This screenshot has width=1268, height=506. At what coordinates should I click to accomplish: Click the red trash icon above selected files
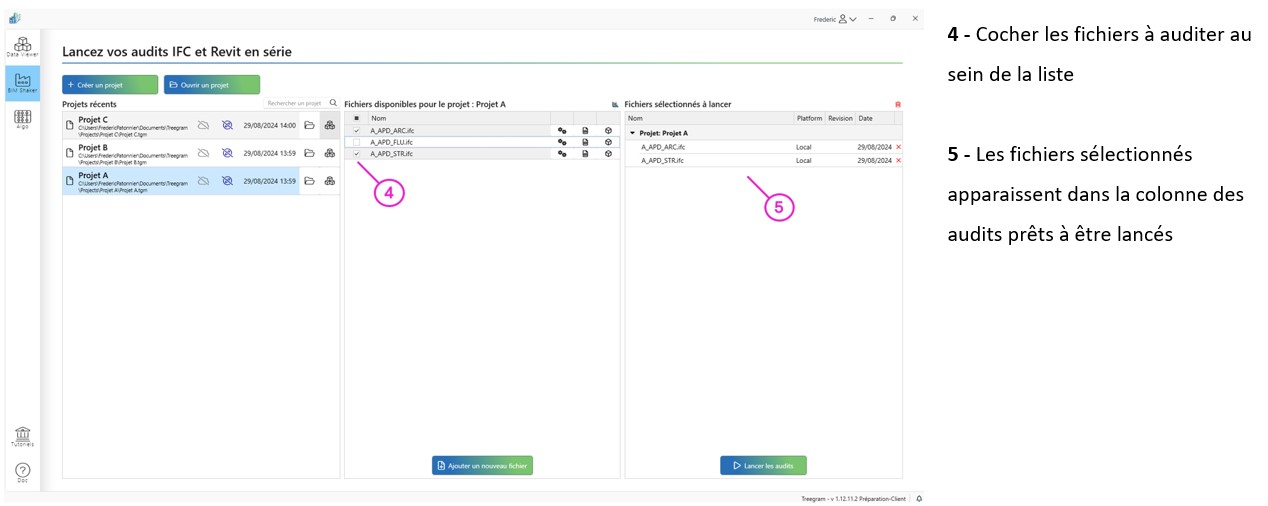click(x=897, y=104)
